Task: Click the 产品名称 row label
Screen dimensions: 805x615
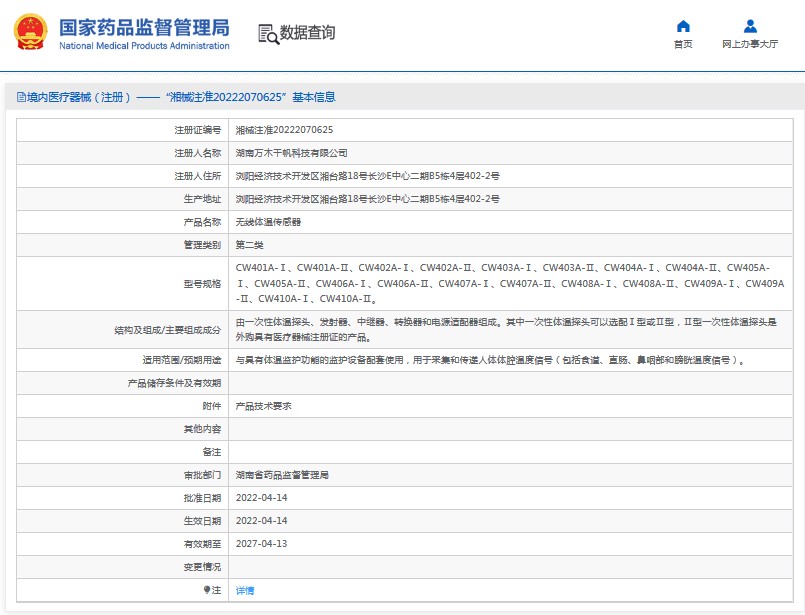Action: 202,222
